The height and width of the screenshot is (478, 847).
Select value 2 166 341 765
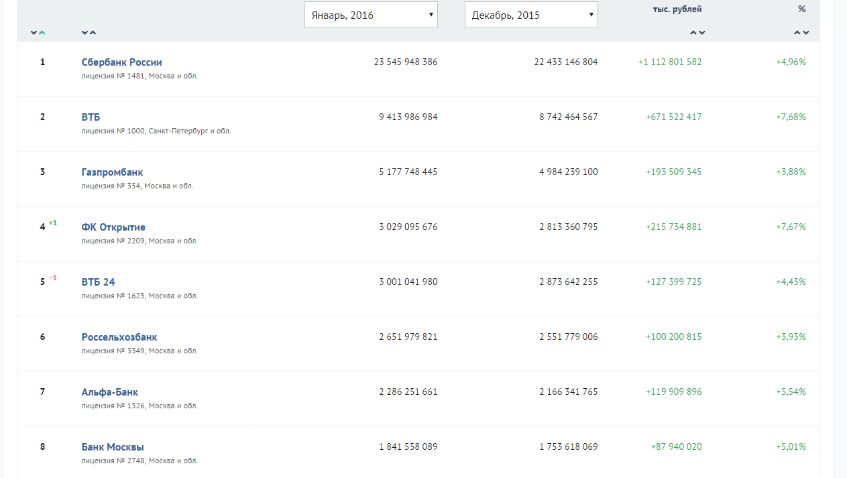coord(568,392)
